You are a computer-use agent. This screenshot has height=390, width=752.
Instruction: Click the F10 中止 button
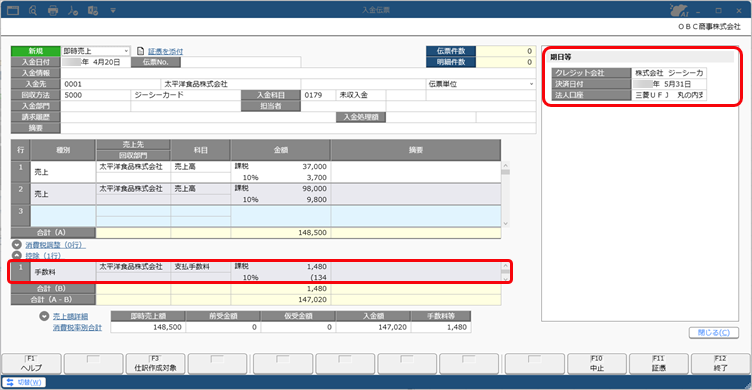coord(597,364)
